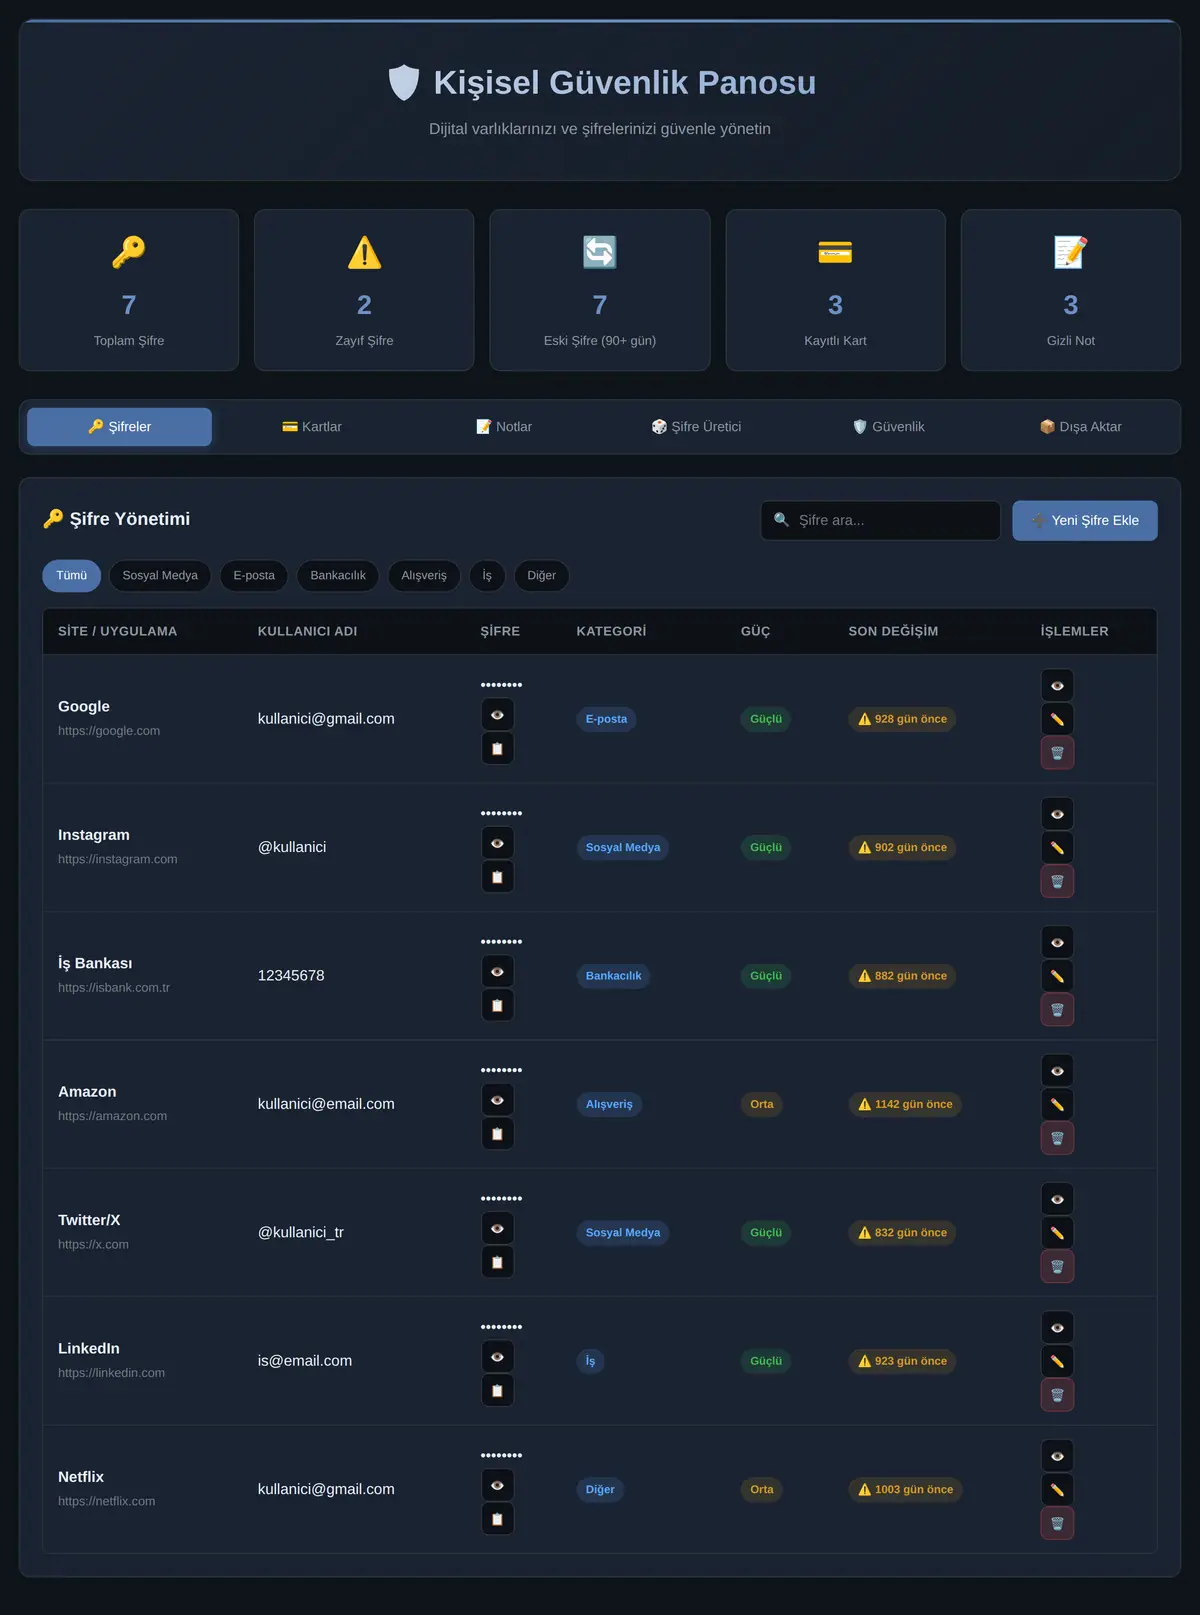The height and width of the screenshot is (1615, 1200).
Task: View Twitter/X entry details from İşlemler eye icon
Action: click(x=1057, y=1199)
